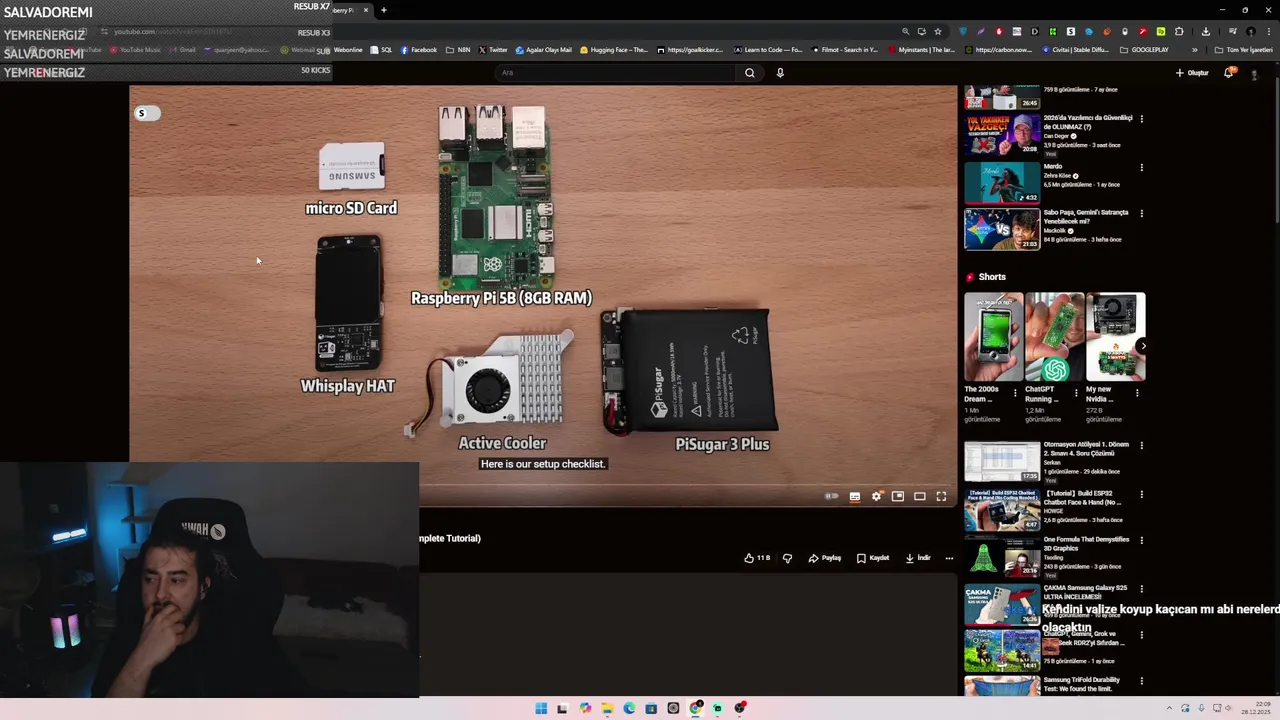The height and width of the screenshot is (720, 1280).
Task: Open File Explorer from taskbar
Action: [x=607, y=708]
